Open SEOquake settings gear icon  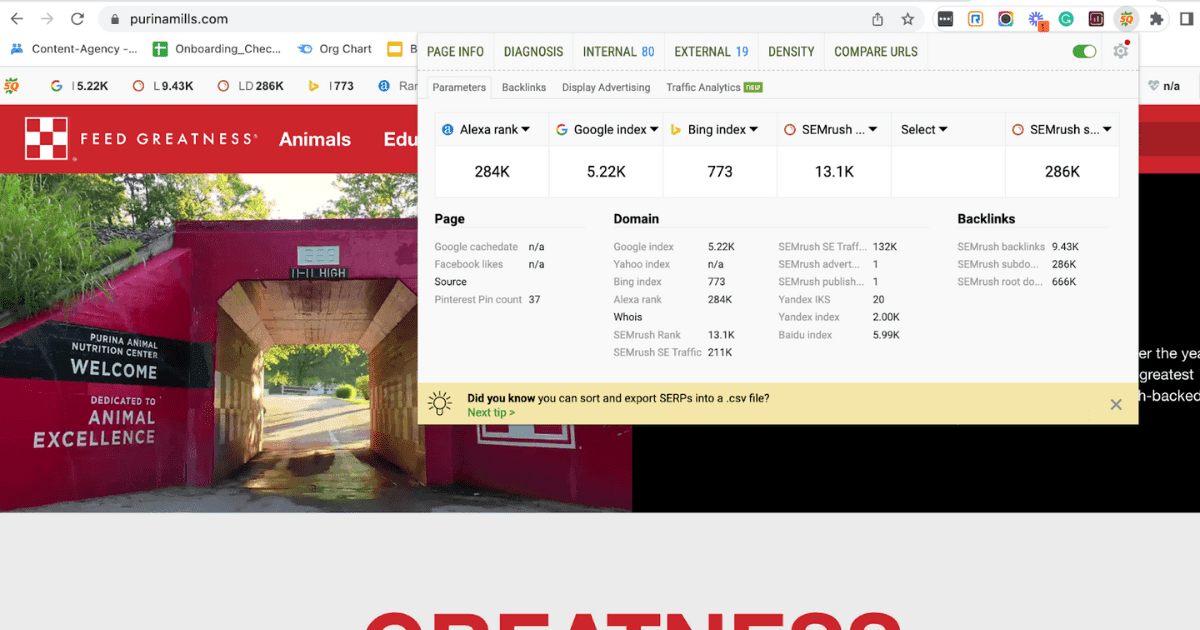point(1120,51)
